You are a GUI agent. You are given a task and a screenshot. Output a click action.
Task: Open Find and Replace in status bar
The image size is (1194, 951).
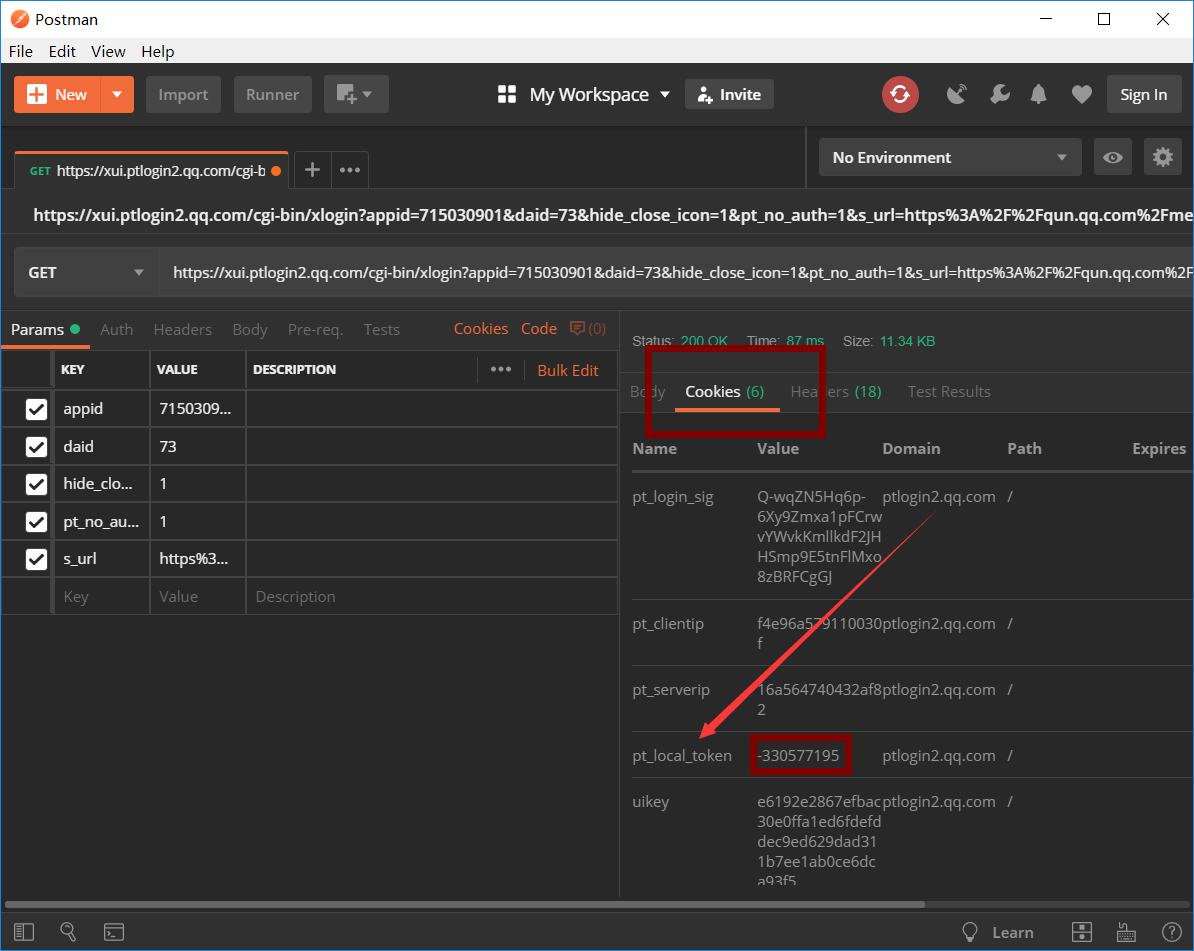pyautogui.click(x=68, y=931)
